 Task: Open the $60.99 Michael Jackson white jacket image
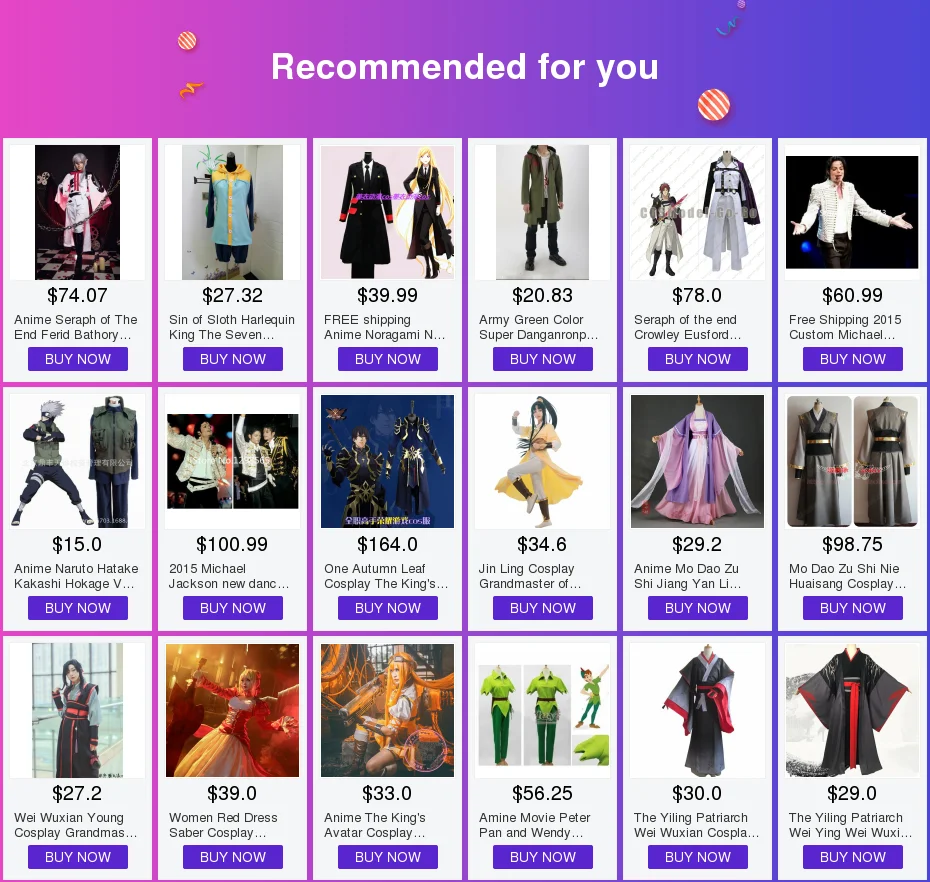tap(852, 212)
